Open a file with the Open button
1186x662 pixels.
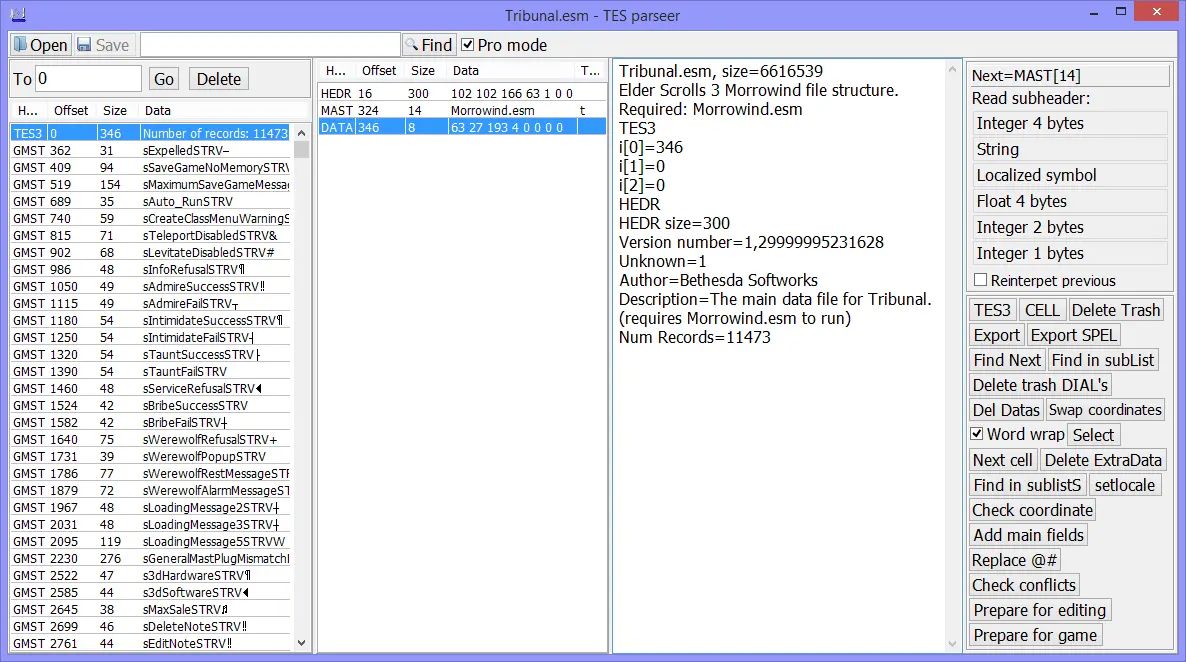[41, 45]
